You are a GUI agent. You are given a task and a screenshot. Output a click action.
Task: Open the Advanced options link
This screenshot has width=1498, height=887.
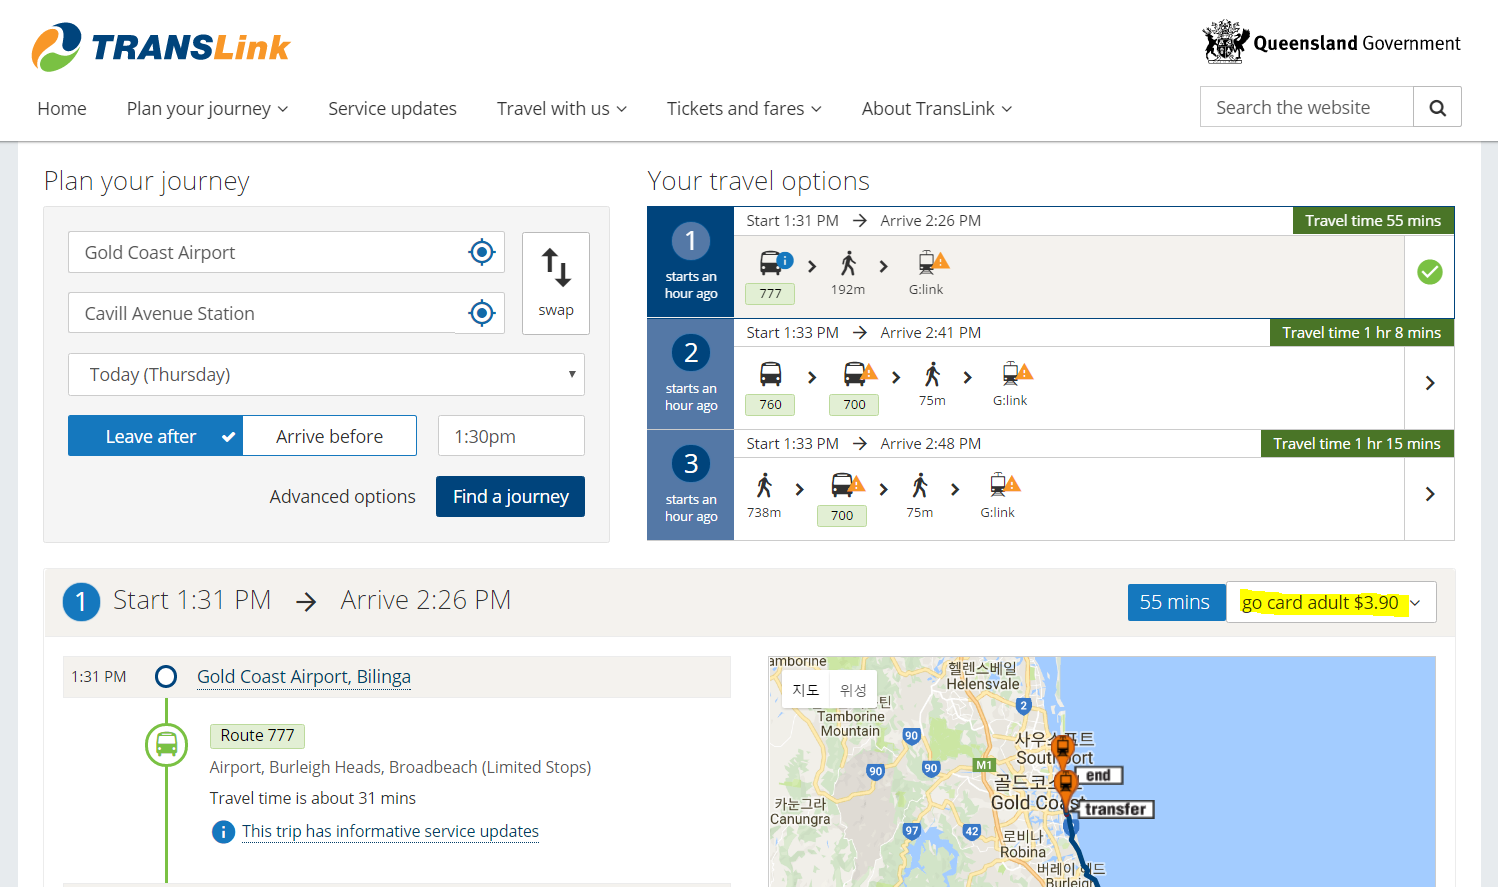click(x=342, y=497)
